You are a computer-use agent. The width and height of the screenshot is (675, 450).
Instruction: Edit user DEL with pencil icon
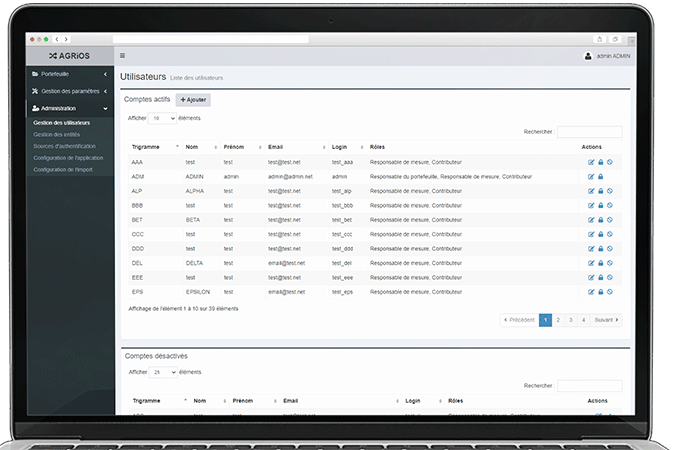click(591, 263)
